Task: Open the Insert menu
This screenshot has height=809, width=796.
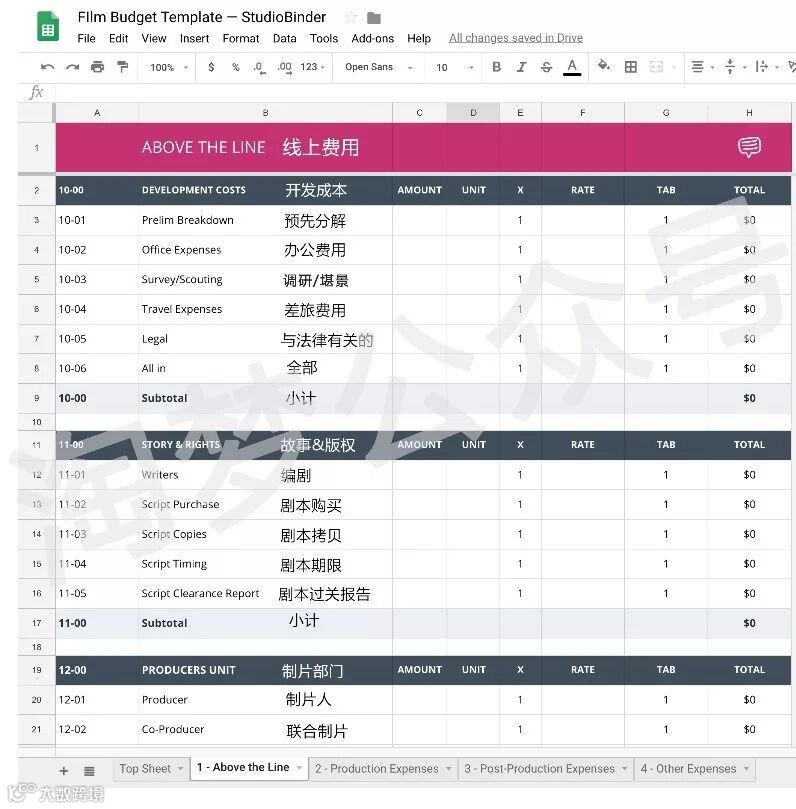Action: [194, 39]
